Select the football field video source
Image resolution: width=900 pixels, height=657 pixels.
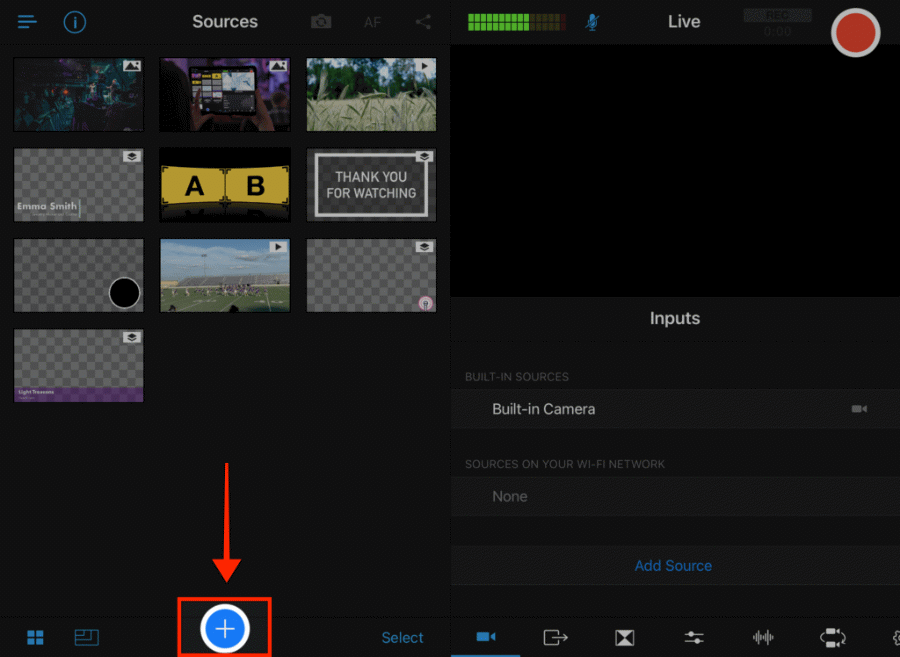pos(225,275)
